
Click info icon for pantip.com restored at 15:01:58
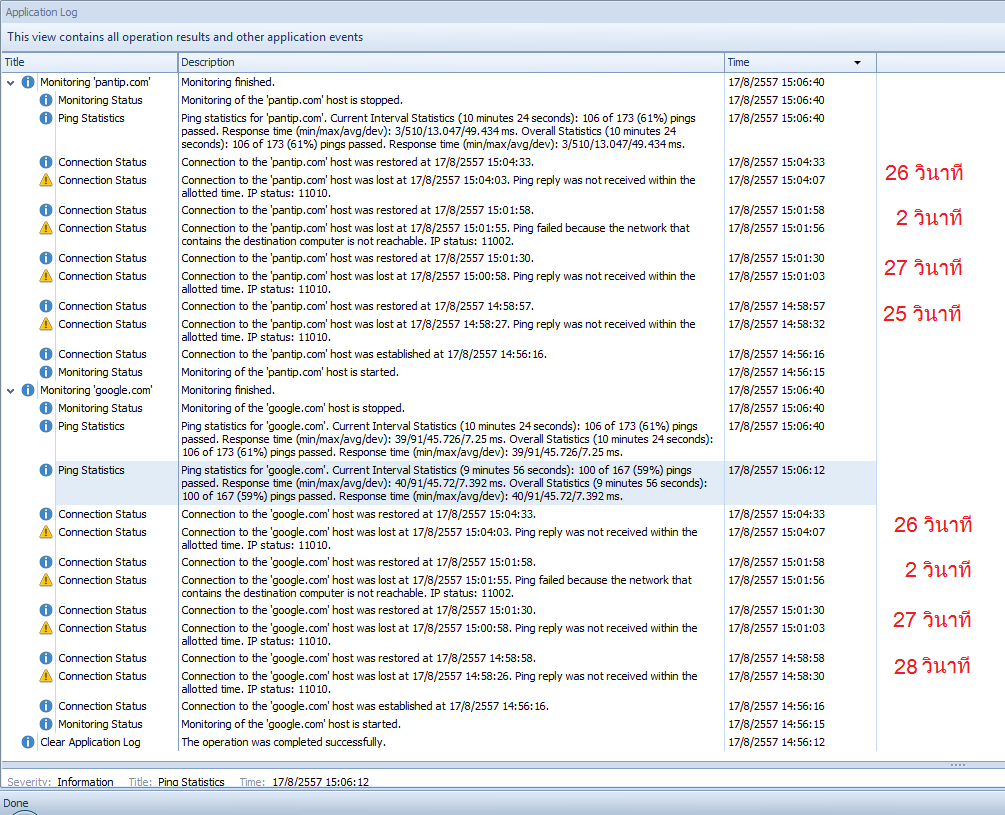click(46, 210)
